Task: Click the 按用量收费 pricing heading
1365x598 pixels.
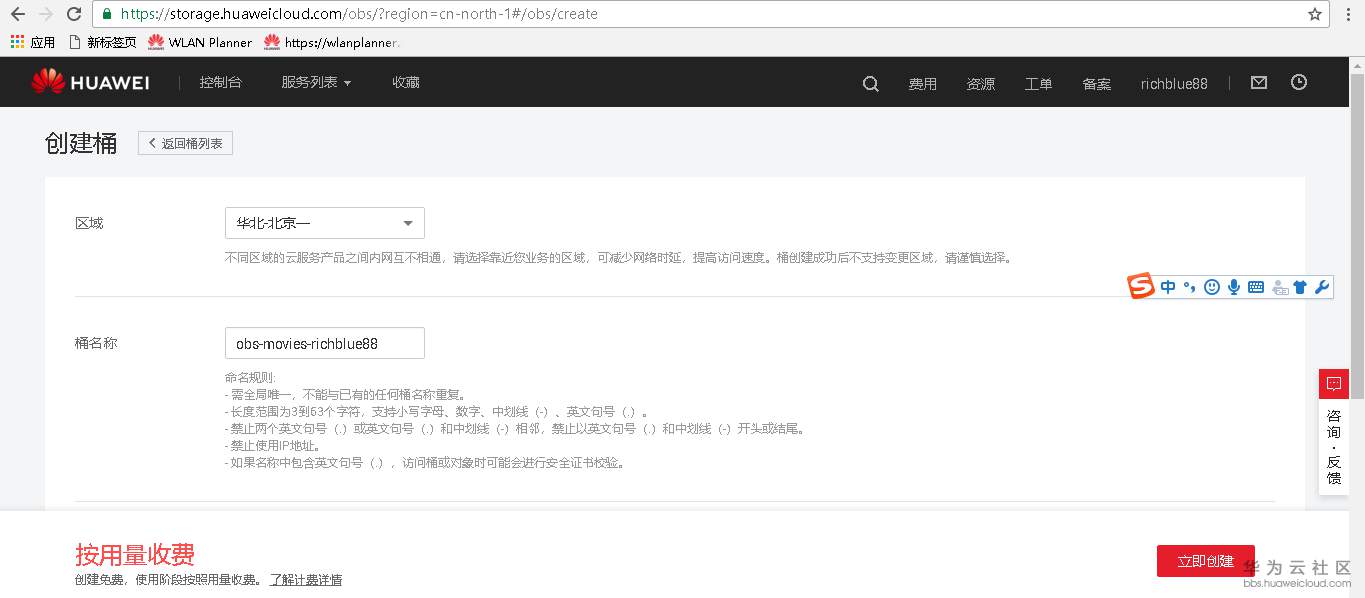Action: 135,554
